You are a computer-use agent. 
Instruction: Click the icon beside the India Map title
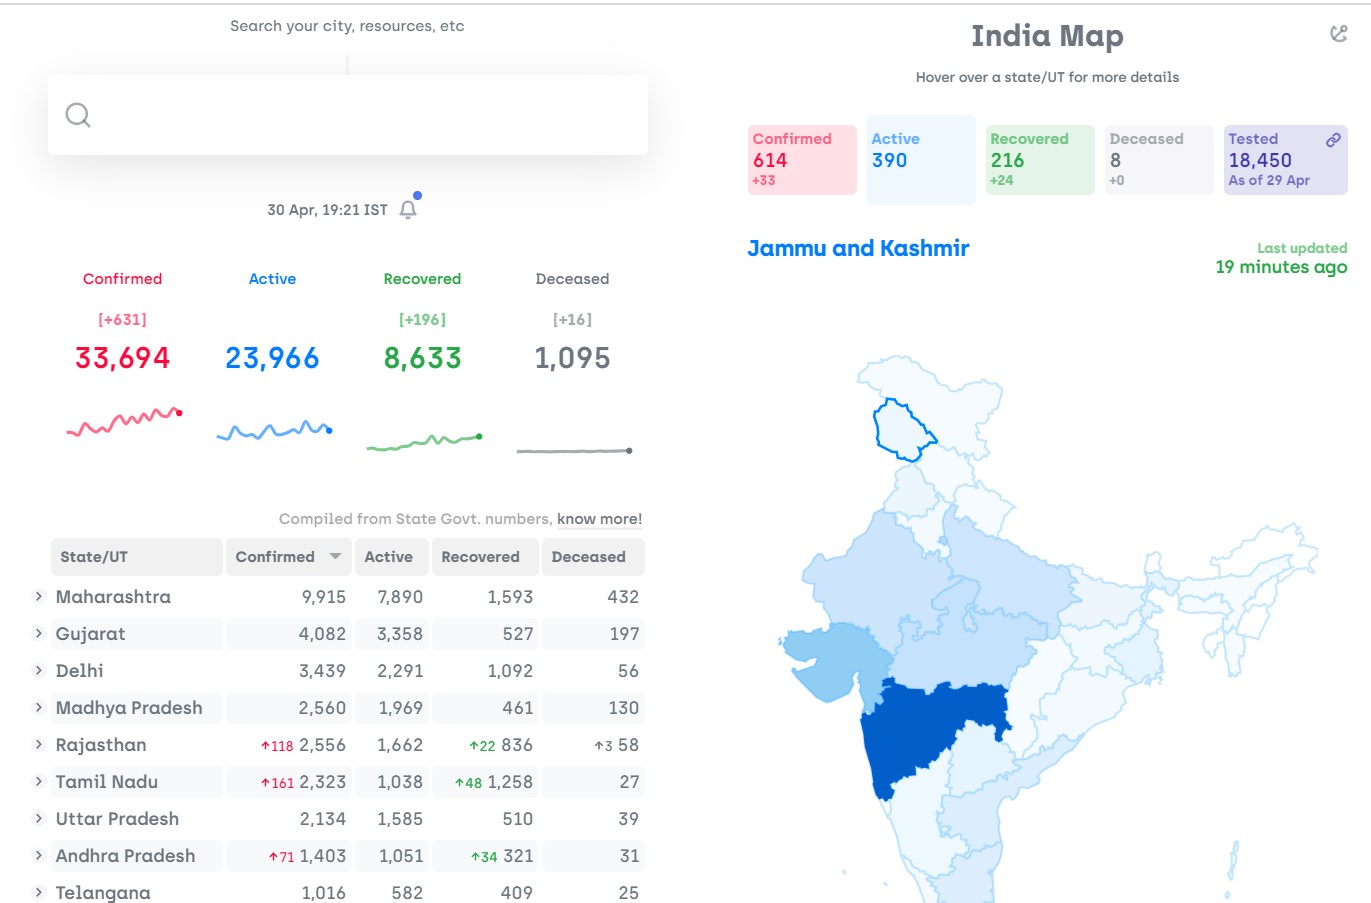[1339, 34]
